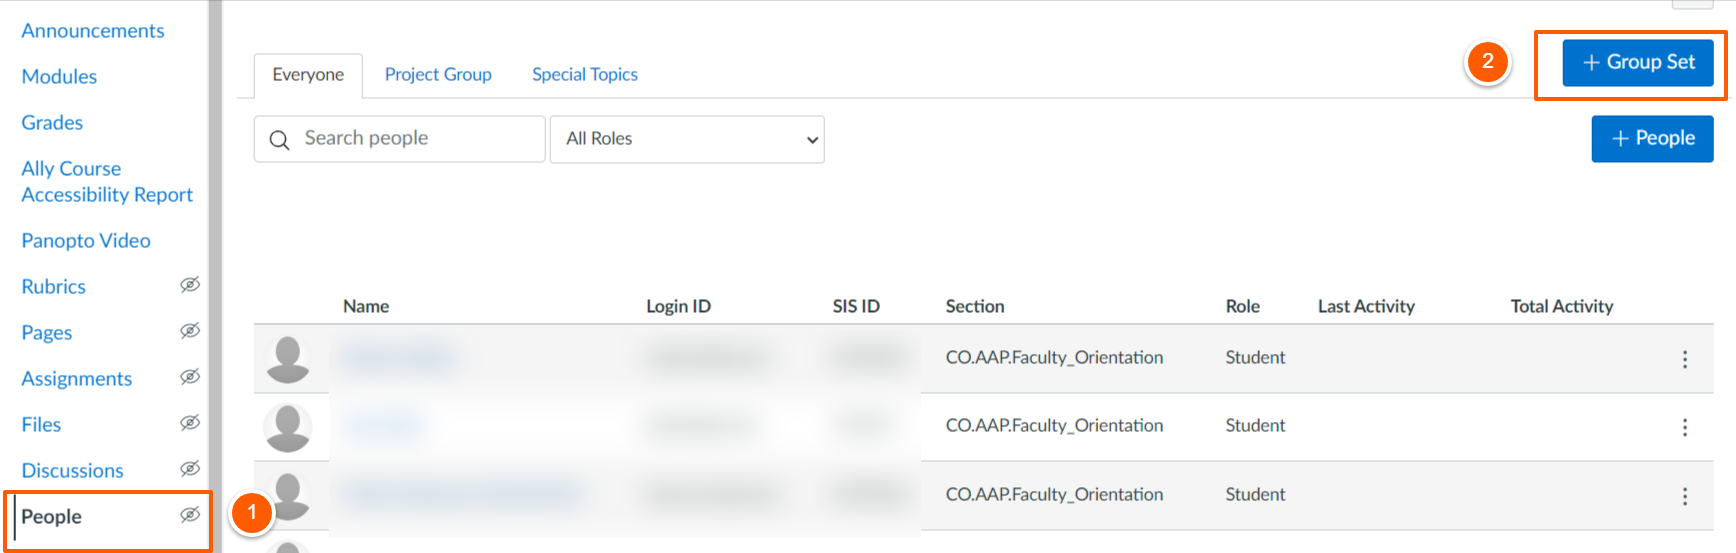Open Pages in sidebar
The width and height of the screenshot is (1736, 553).
(47, 333)
